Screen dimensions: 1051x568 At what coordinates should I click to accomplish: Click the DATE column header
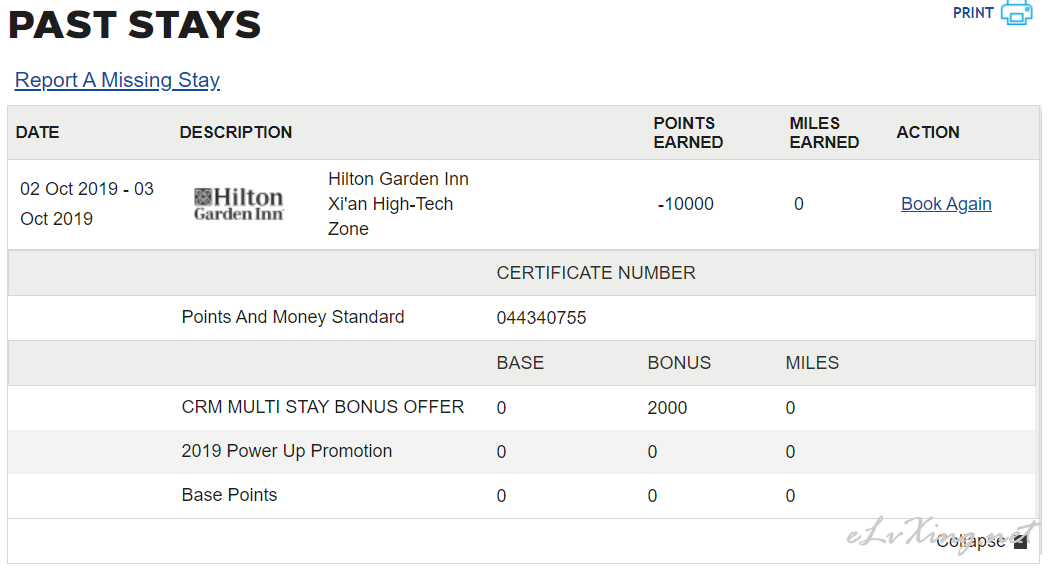[38, 132]
